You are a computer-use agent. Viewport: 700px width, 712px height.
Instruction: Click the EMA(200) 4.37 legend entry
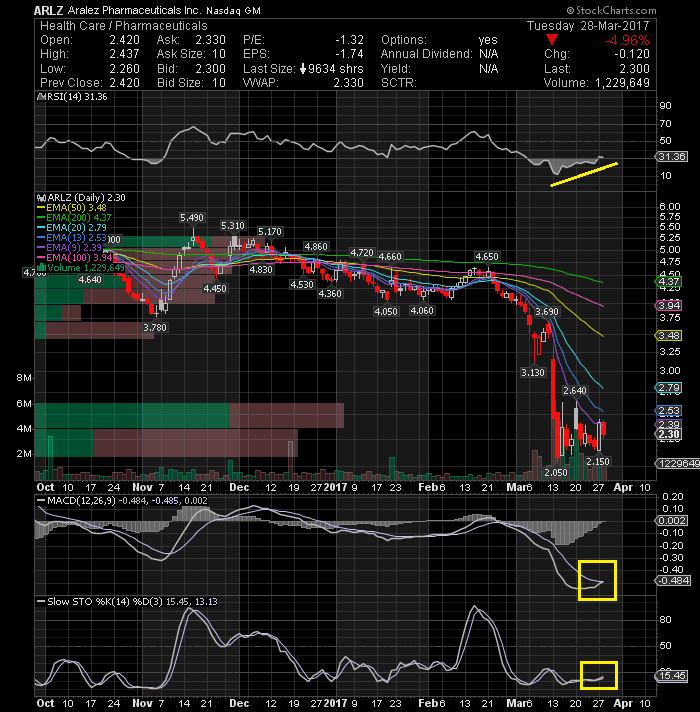coord(74,218)
